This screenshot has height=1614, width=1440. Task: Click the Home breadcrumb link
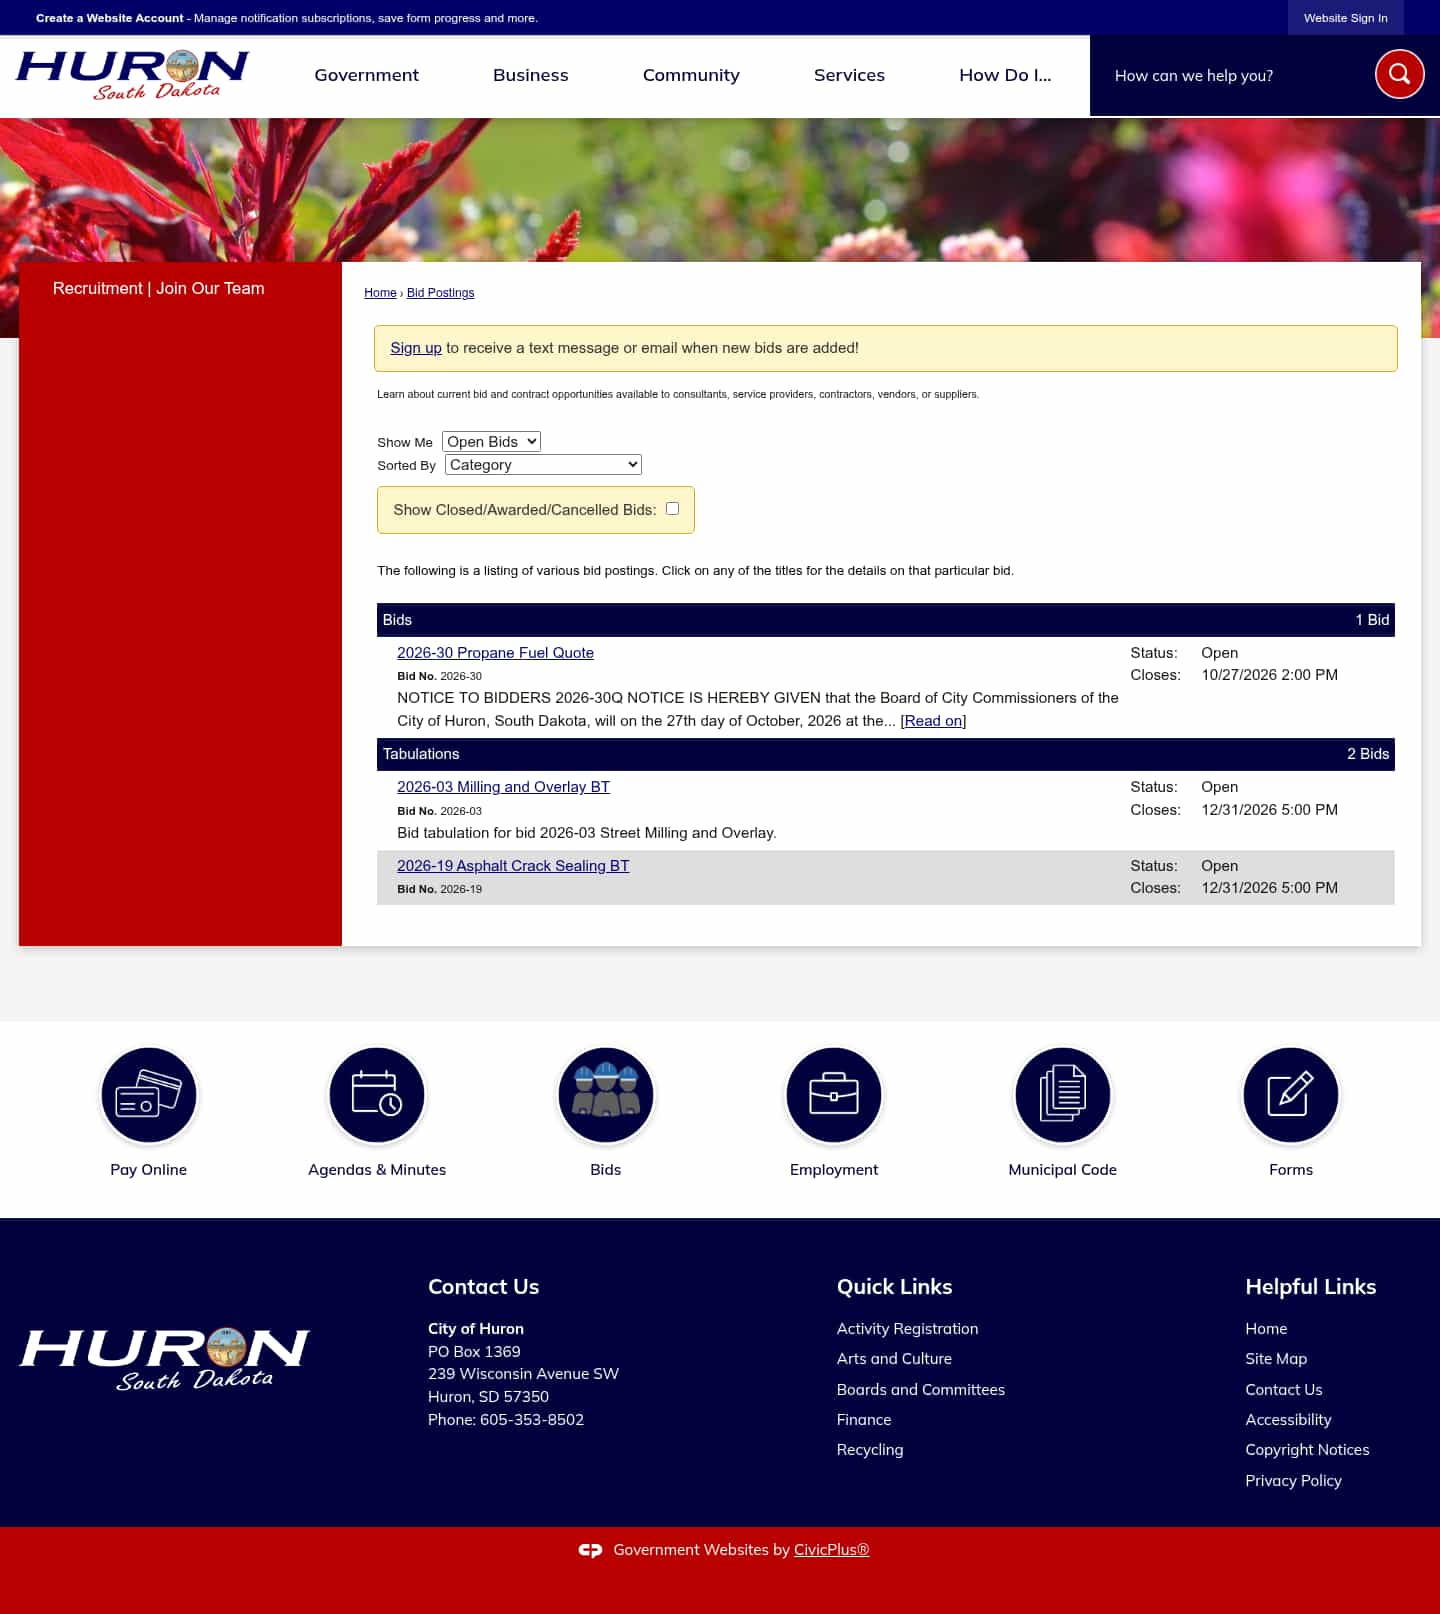tap(380, 292)
